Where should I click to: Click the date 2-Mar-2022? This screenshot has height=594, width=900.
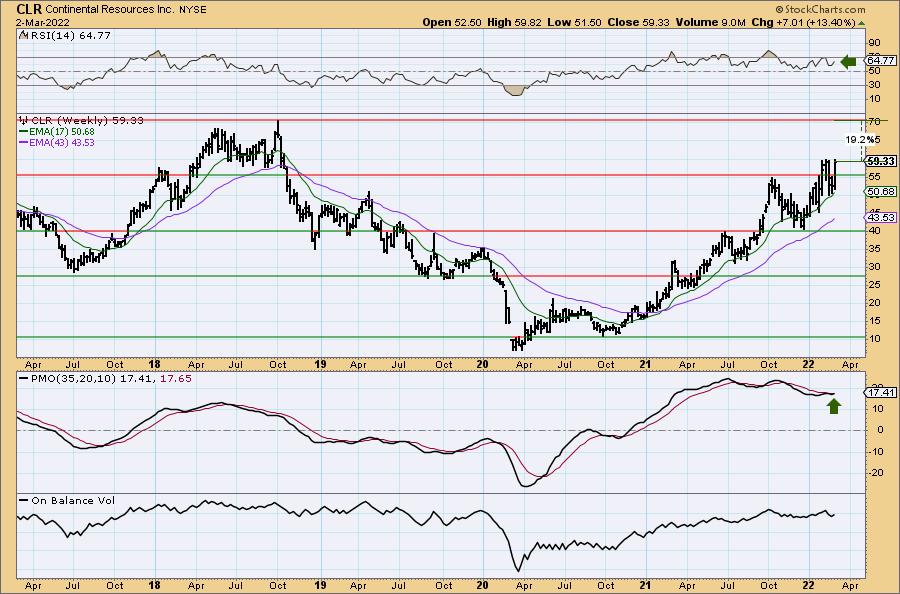pos(43,22)
